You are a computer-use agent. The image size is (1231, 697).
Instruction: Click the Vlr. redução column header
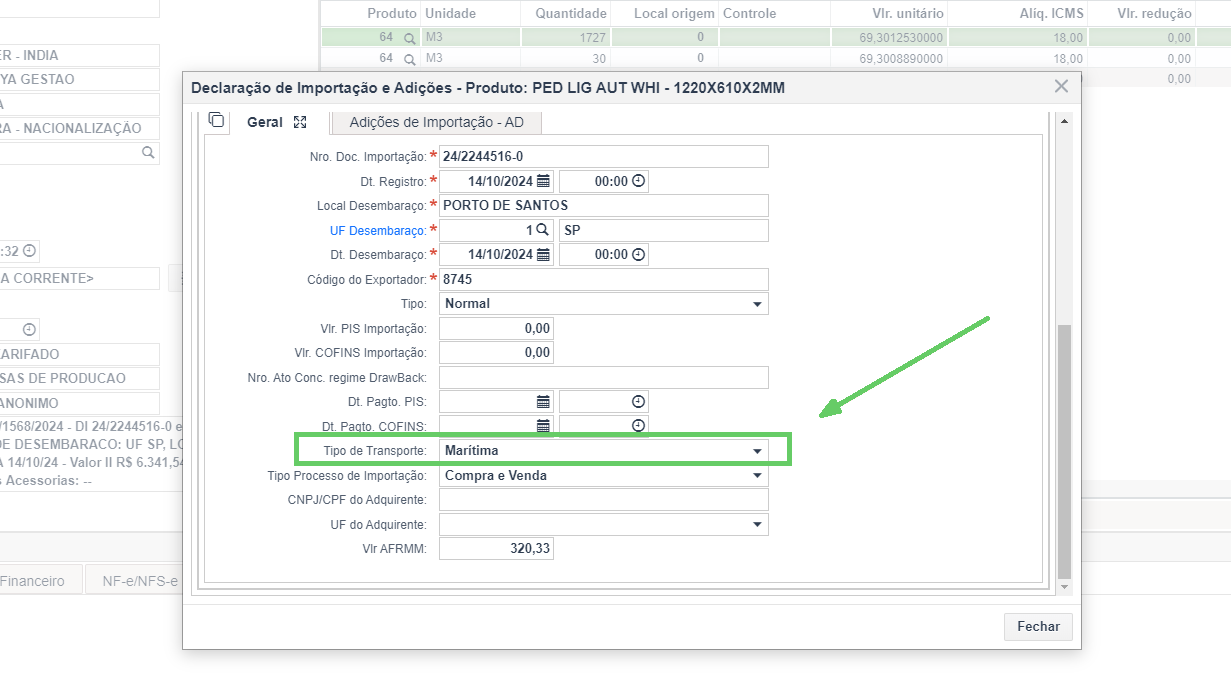(1142, 13)
